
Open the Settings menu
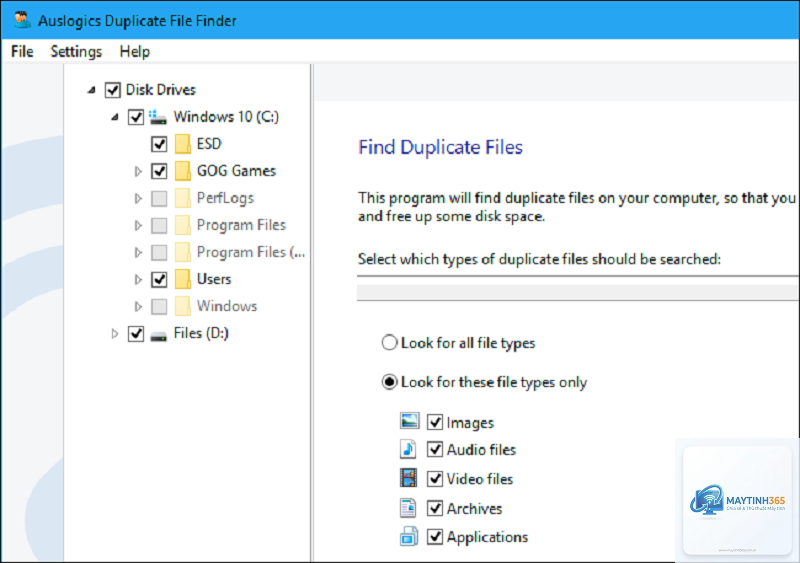(76, 52)
